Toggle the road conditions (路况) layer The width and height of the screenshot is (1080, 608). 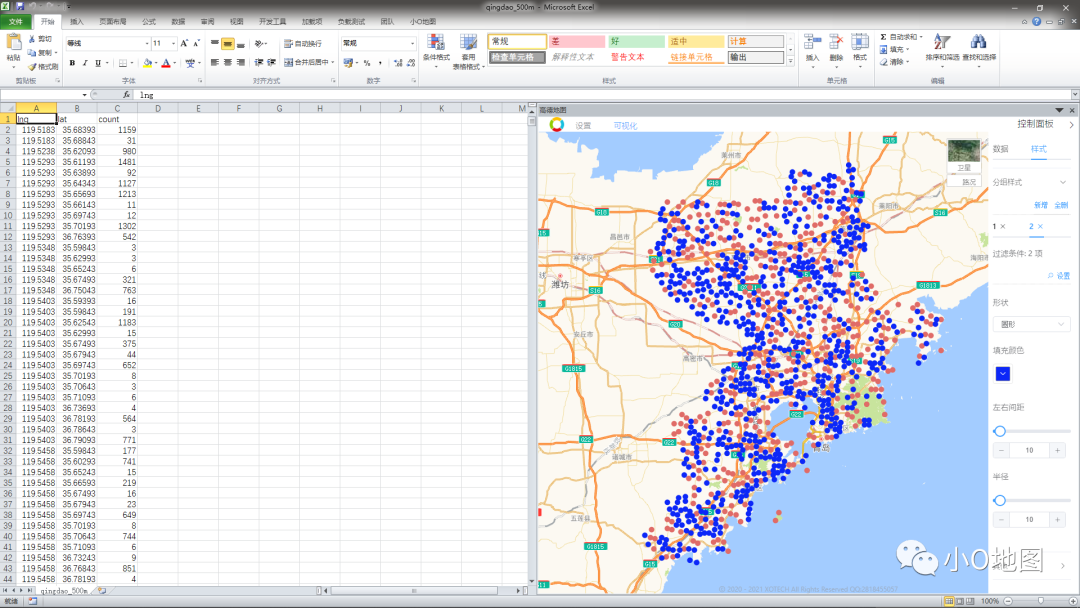point(968,182)
